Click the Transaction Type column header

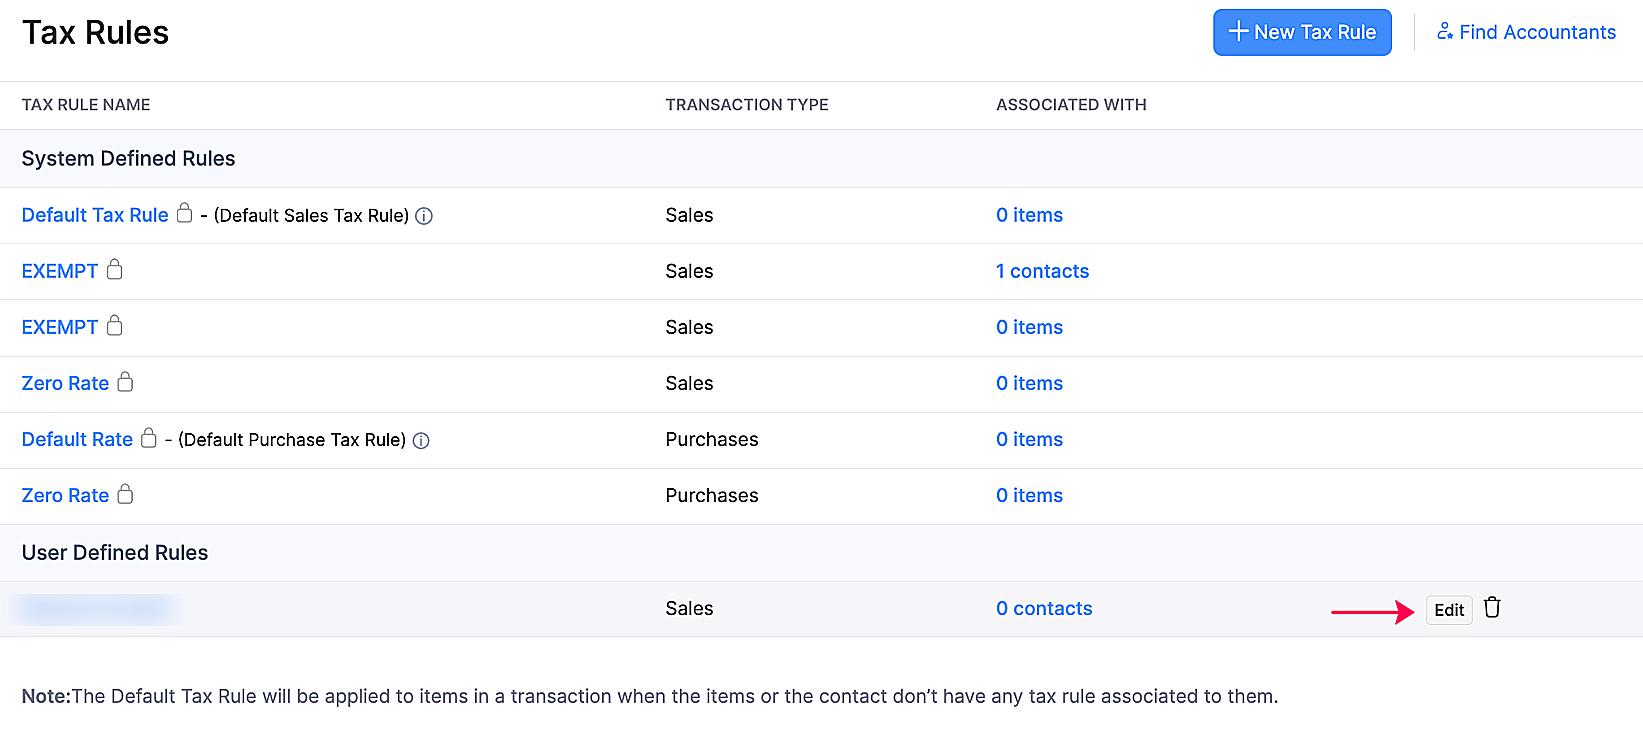[746, 105]
